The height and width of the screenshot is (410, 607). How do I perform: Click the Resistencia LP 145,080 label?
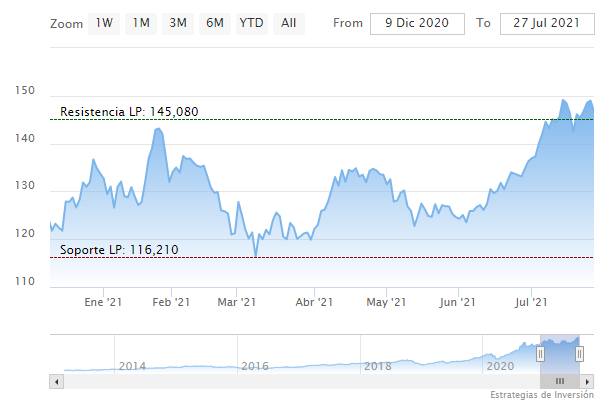129,112
